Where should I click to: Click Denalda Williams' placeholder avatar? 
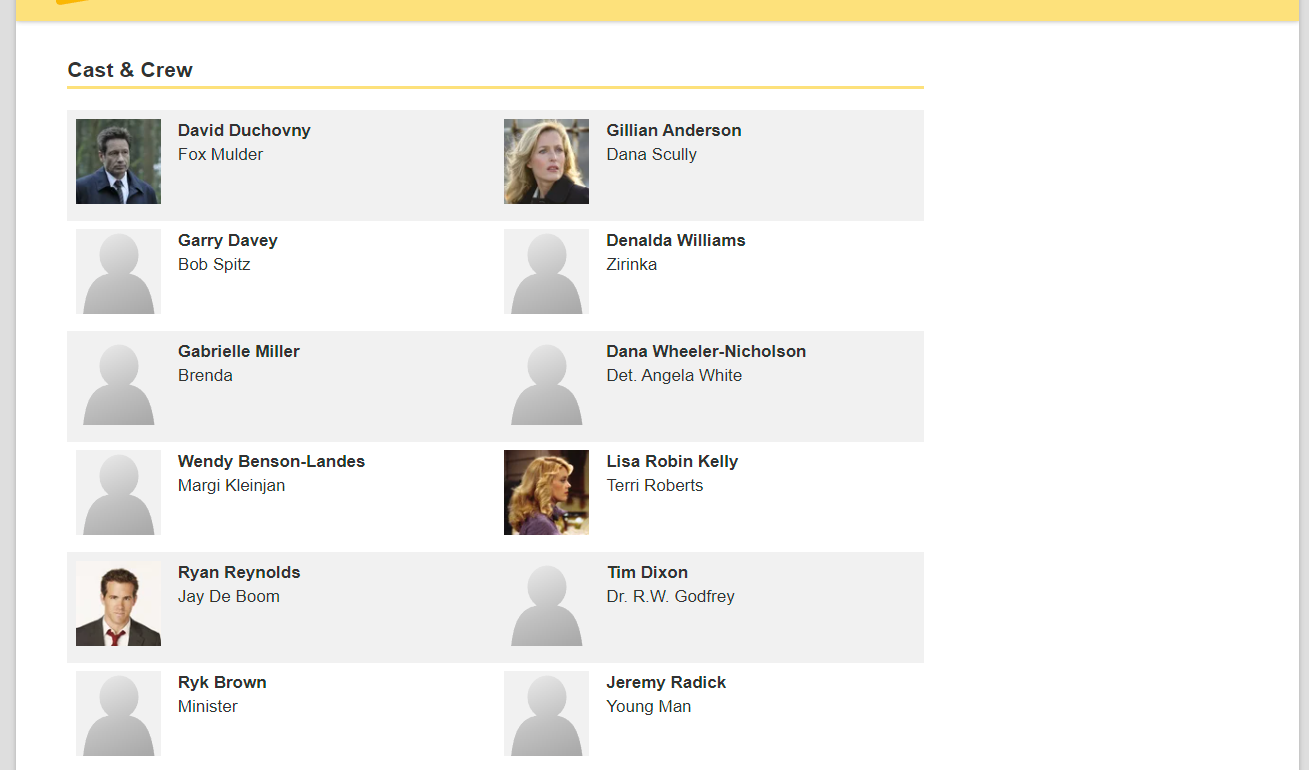click(546, 271)
